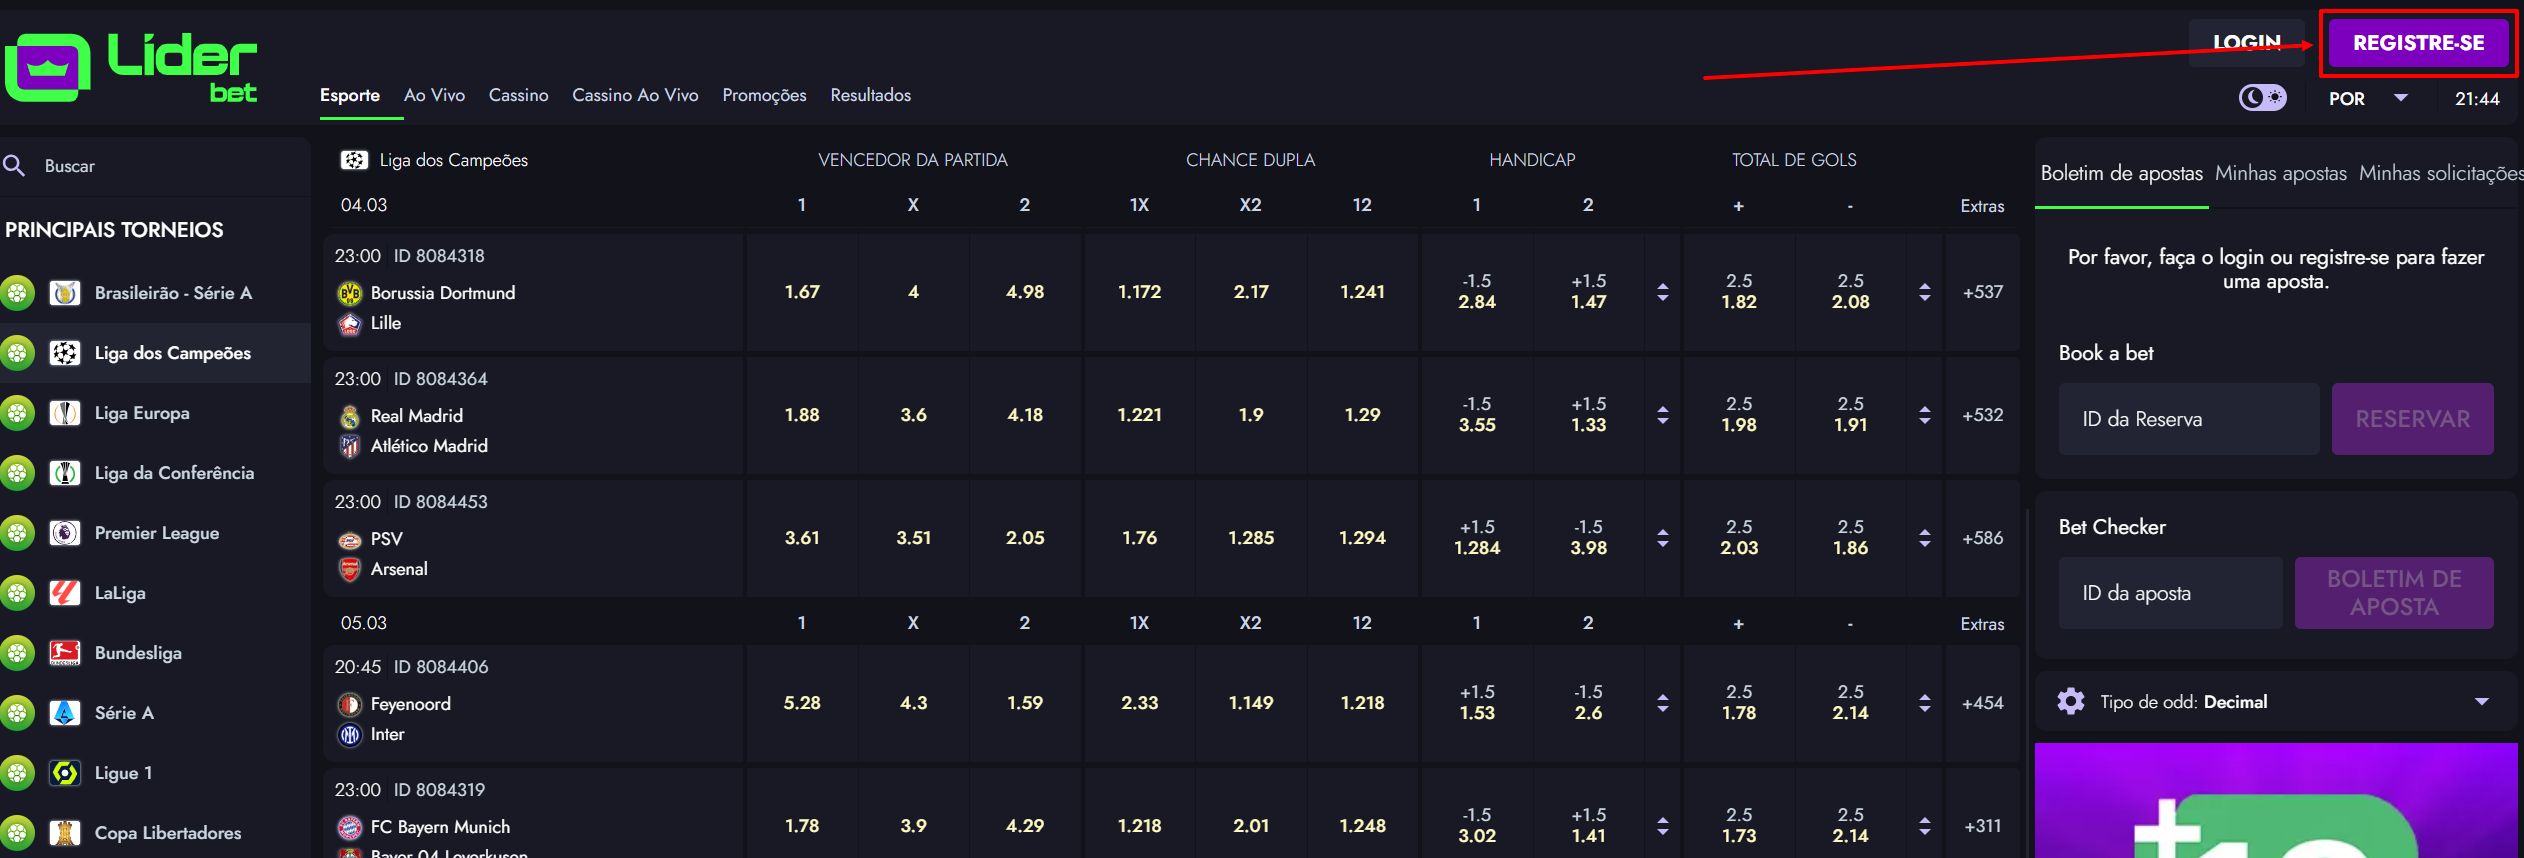Switch to Minhas apostas tab

click(x=2280, y=173)
